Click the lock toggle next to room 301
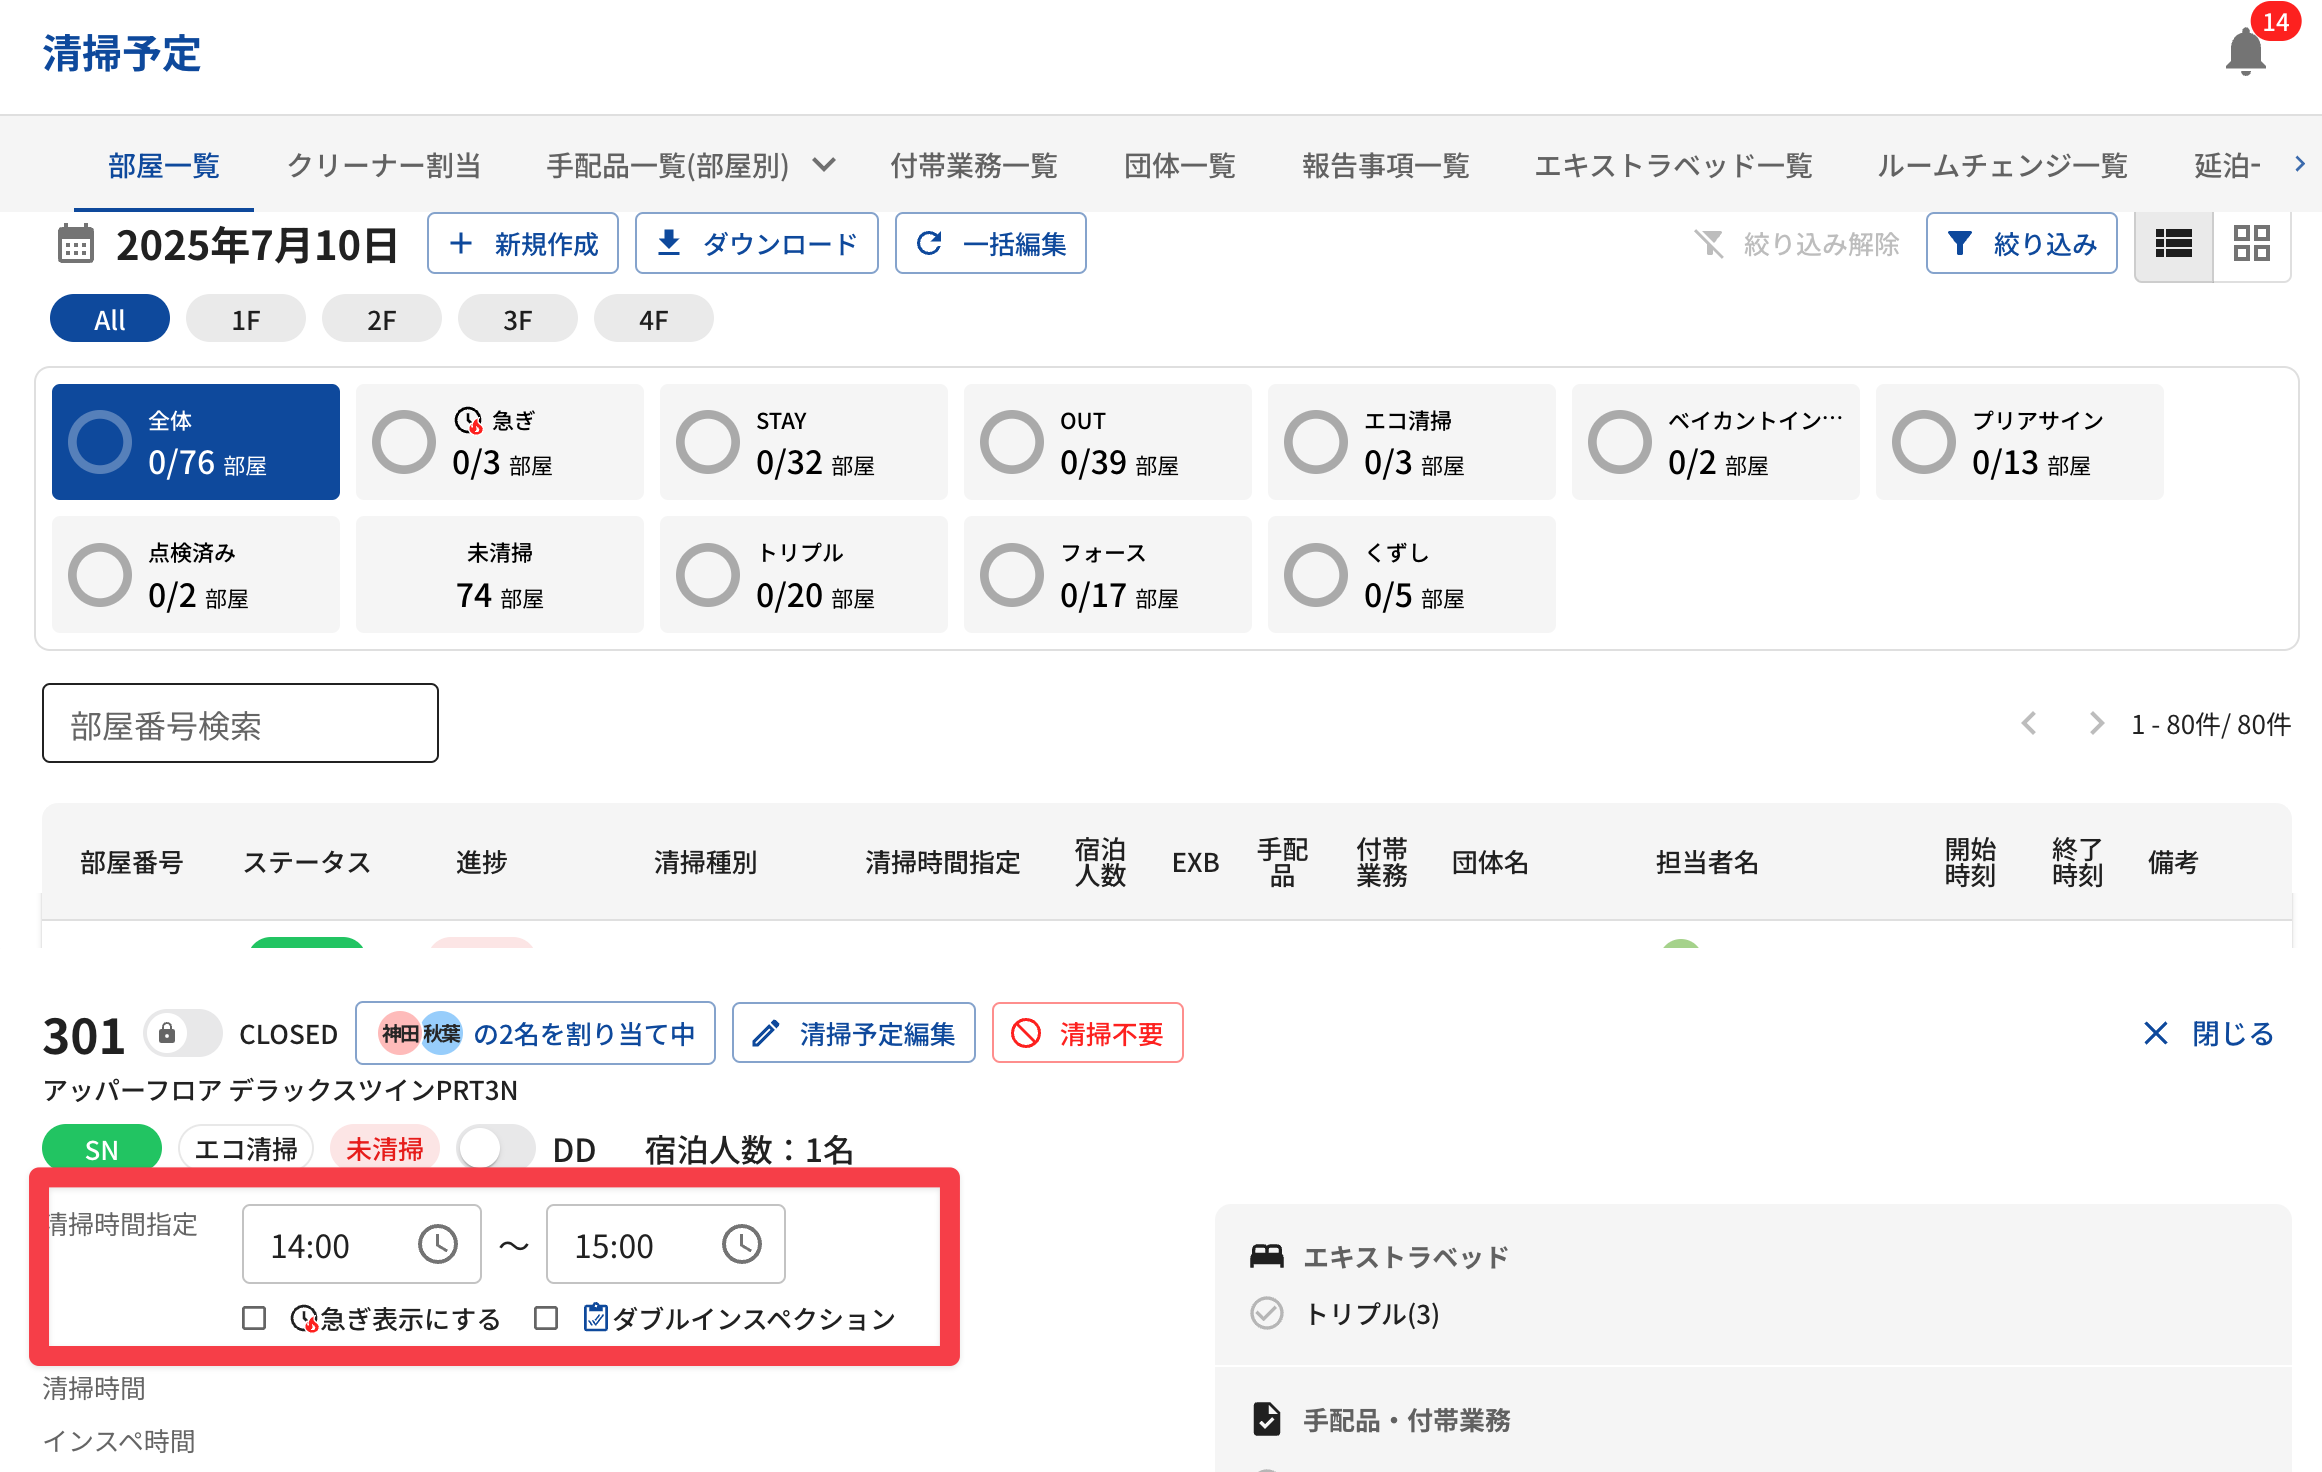 181,1034
